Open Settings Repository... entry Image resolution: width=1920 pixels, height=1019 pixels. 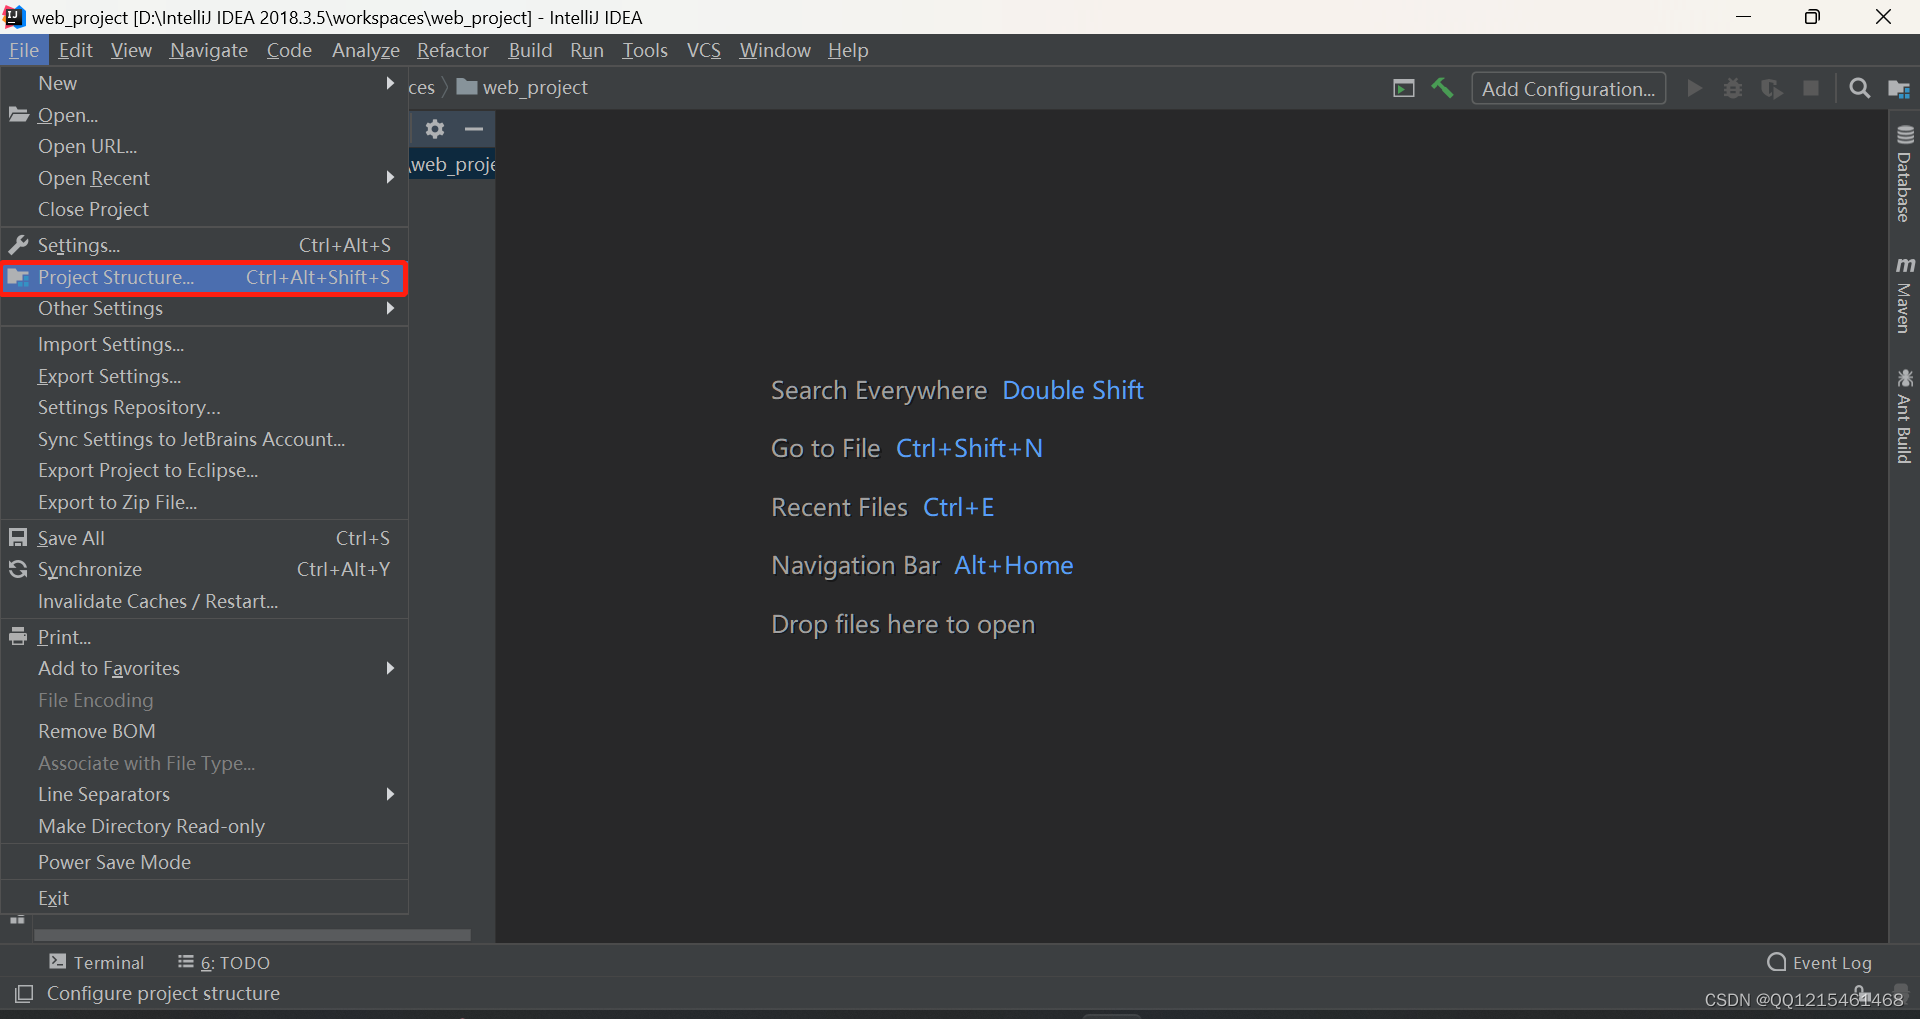click(204, 407)
